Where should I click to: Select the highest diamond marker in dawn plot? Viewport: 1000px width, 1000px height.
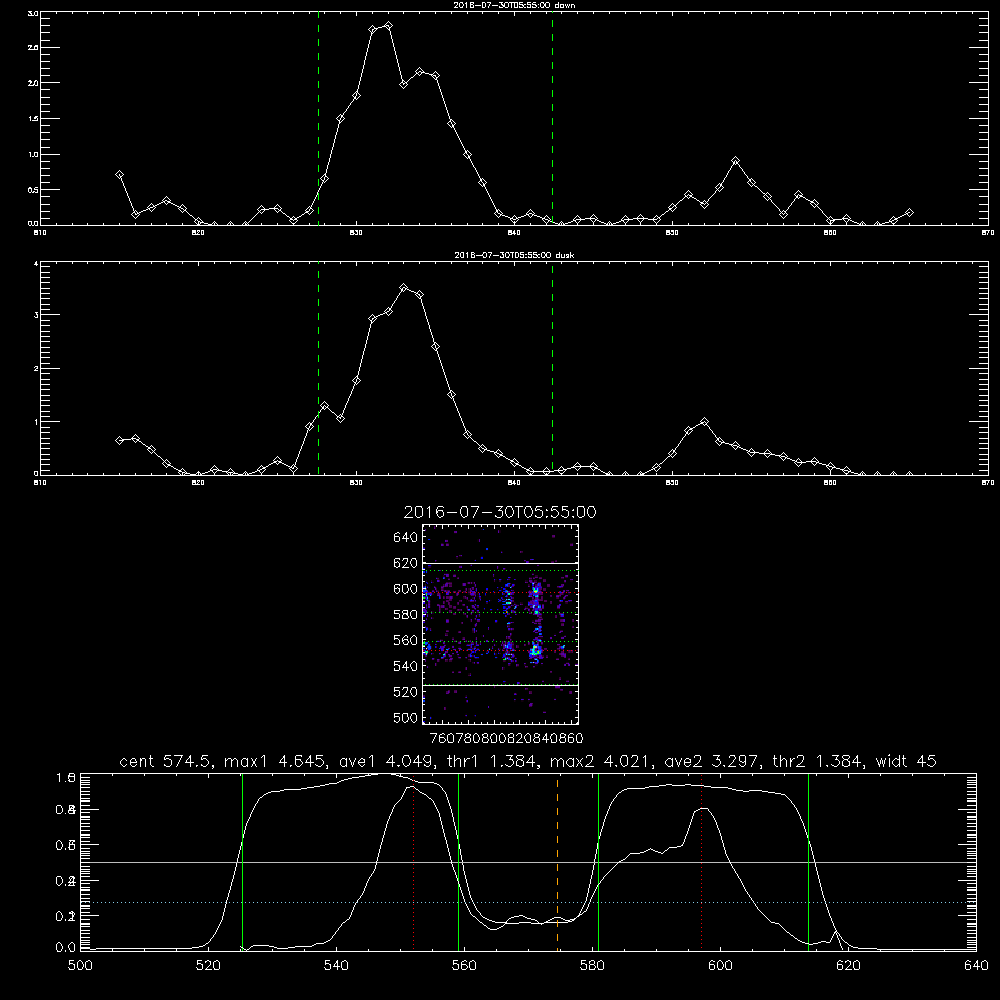tap(388, 26)
